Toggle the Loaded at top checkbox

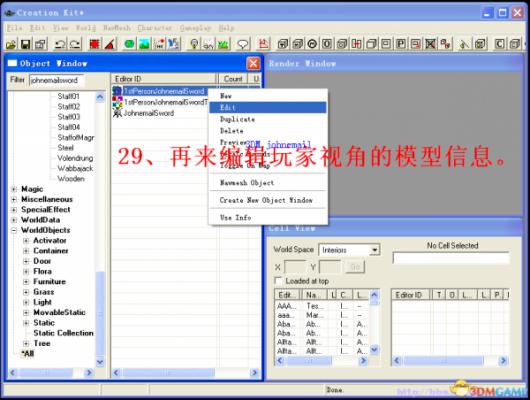click(278, 281)
